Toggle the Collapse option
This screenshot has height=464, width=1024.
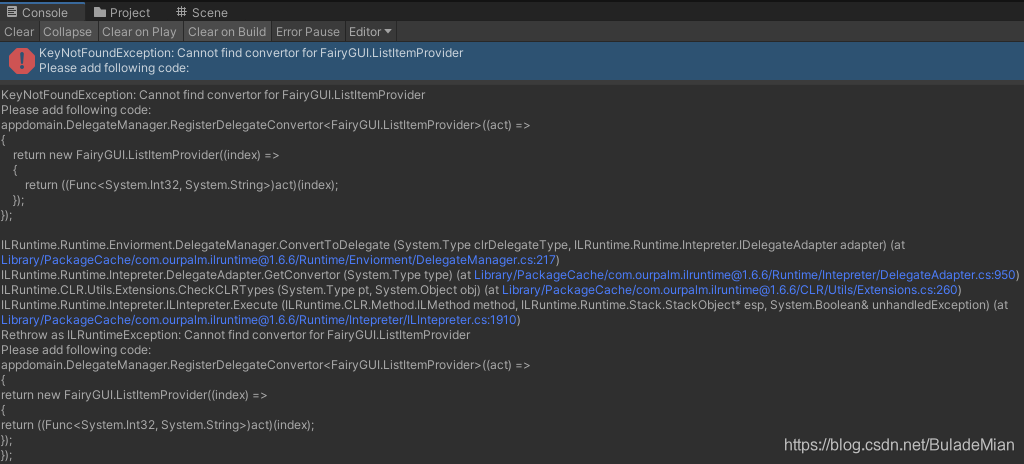click(68, 31)
